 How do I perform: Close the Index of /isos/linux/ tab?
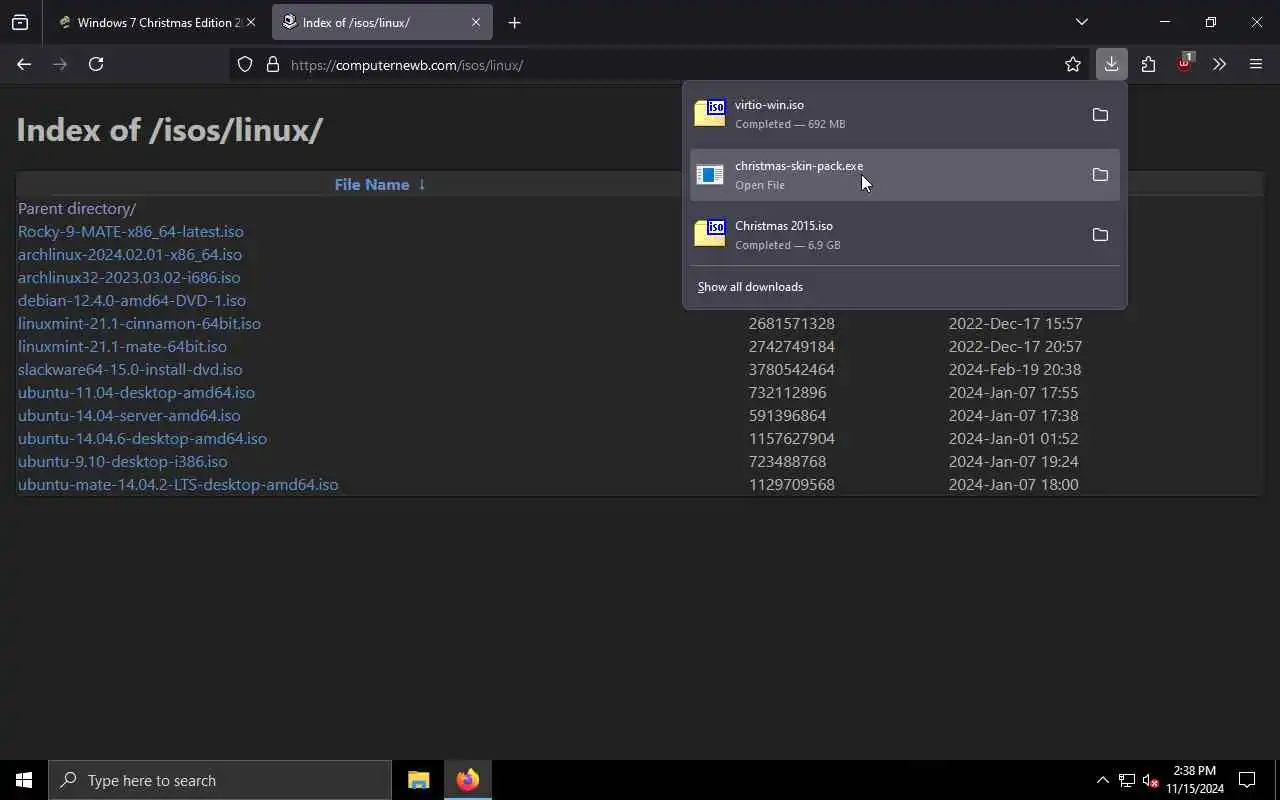click(476, 22)
